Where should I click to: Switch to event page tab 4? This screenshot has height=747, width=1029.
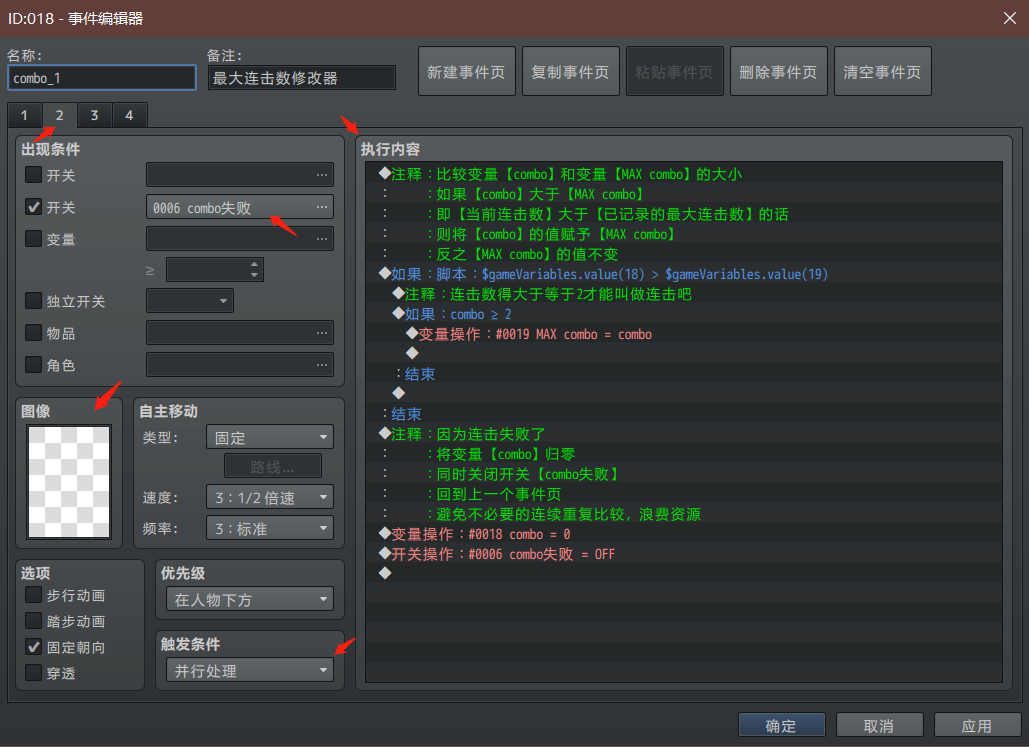pyautogui.click(x=129, y=116)
